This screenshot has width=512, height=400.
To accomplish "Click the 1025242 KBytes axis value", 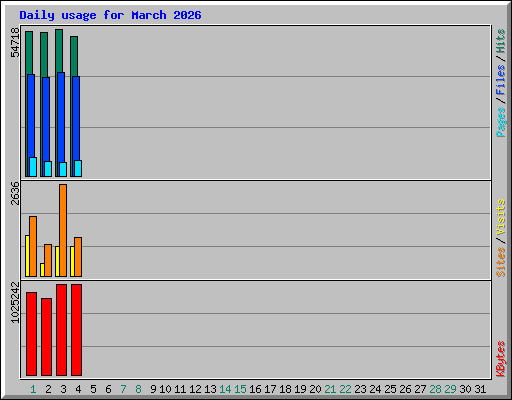I will 15,302.
